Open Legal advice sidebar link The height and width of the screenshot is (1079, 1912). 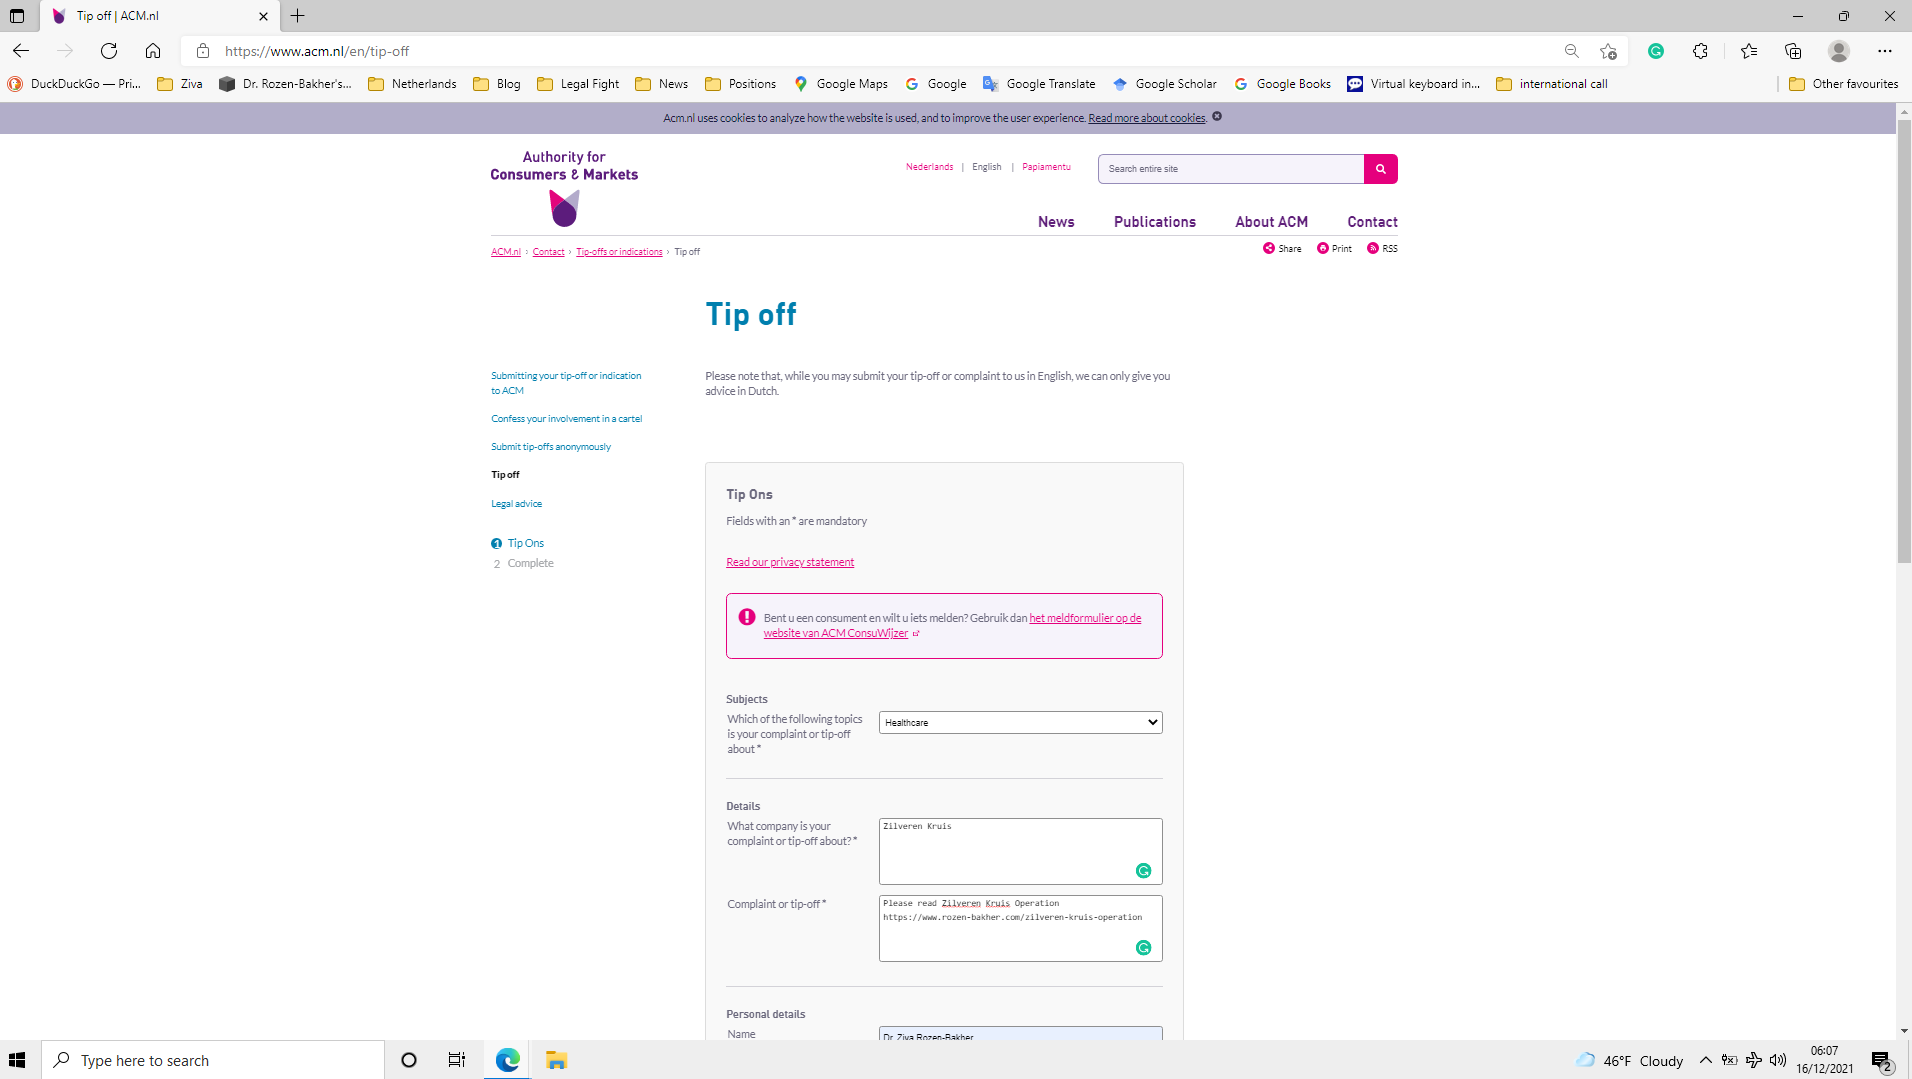click(x=516, y=504)
